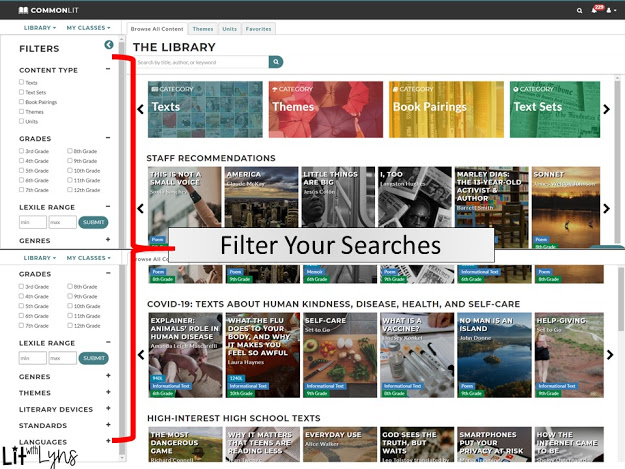This screenshot has height=469, width=625.
Task: Open the notifications bell with the 229 badge
Action: (591, 10)
